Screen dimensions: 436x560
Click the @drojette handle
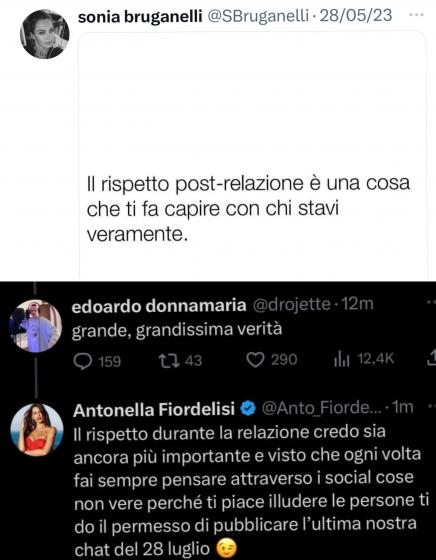pyautogui.click(x=291, y=305)
